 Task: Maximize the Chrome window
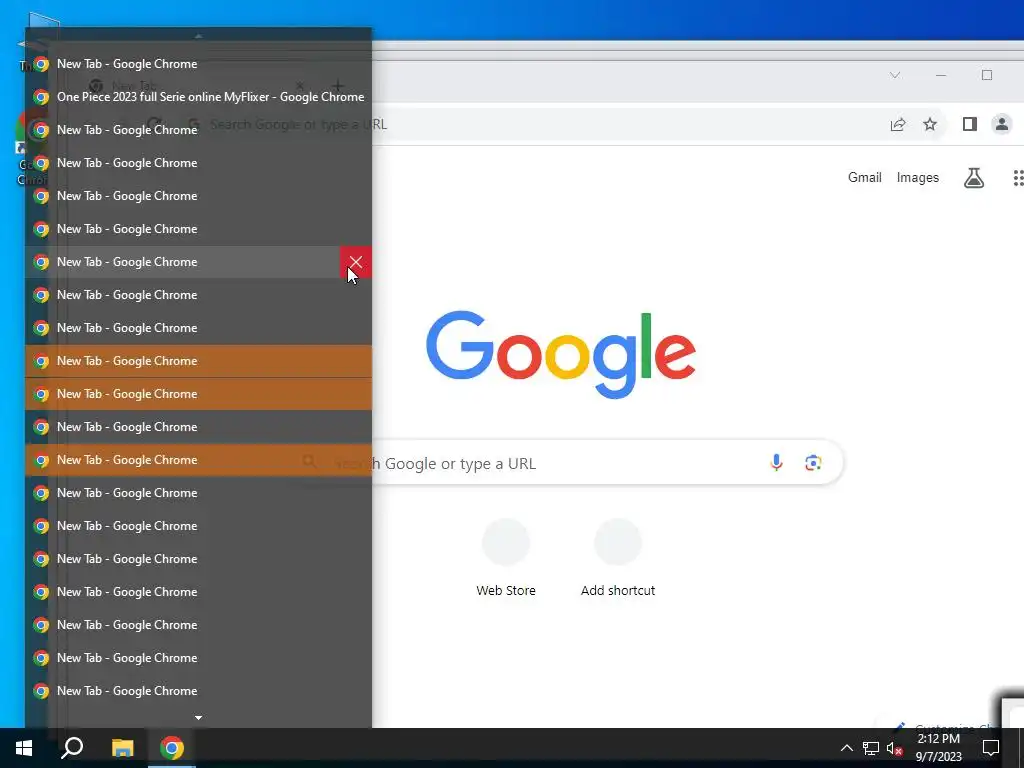click(x=987, y=75)
